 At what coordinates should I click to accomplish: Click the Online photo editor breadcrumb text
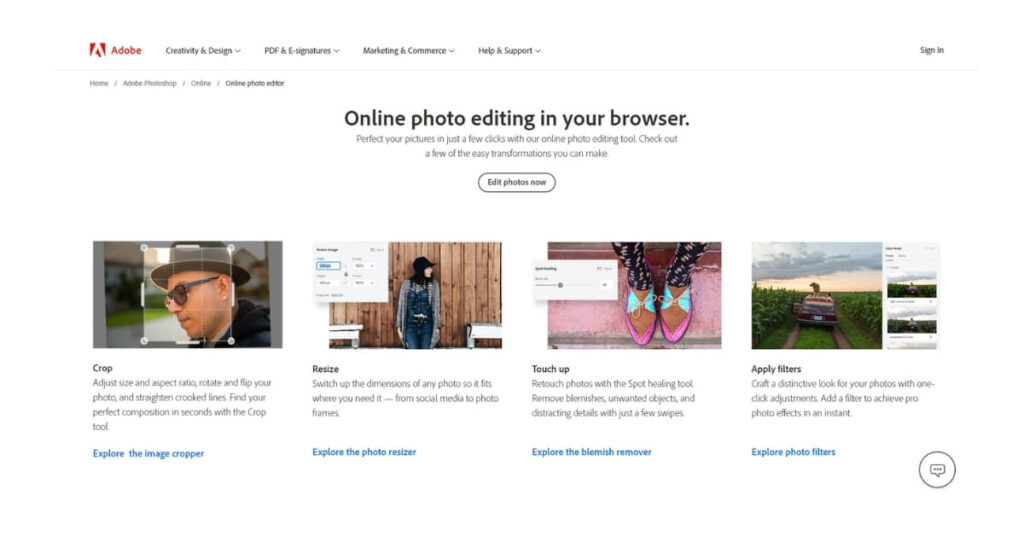[255, 83]
